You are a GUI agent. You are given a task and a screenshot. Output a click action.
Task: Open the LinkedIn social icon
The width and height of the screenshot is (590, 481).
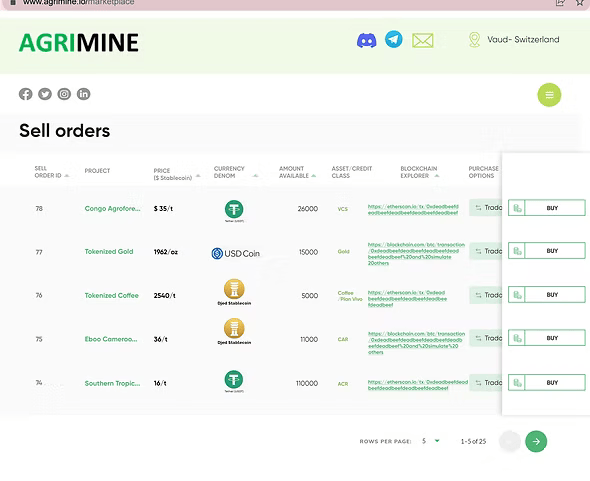point(84,94)
